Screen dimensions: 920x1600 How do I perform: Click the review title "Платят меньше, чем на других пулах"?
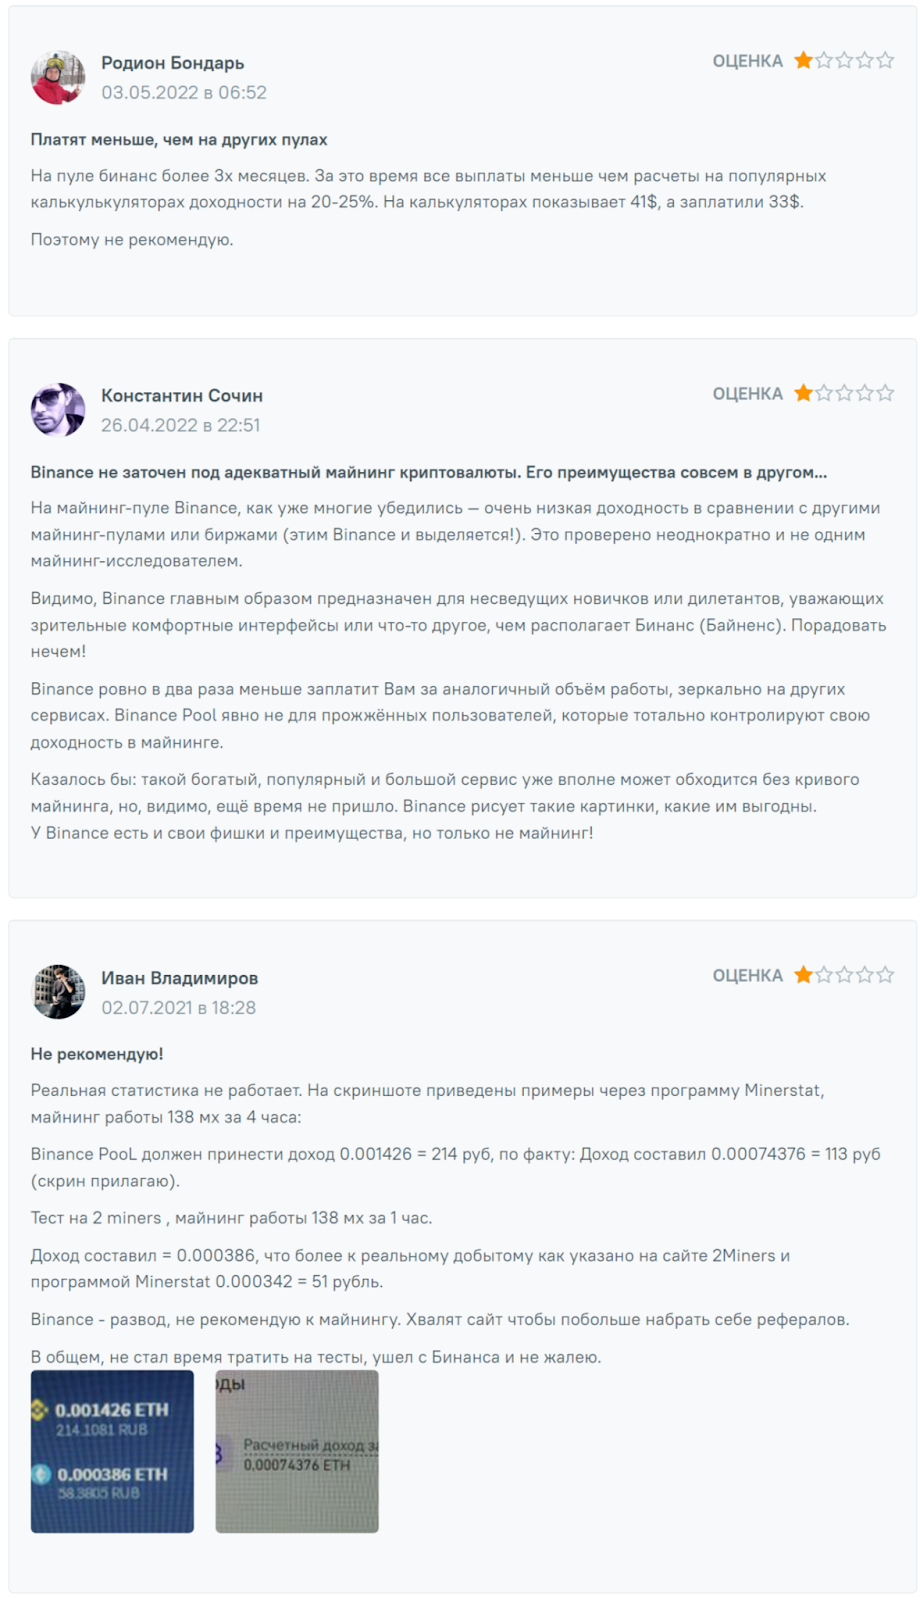click(179, 140)
